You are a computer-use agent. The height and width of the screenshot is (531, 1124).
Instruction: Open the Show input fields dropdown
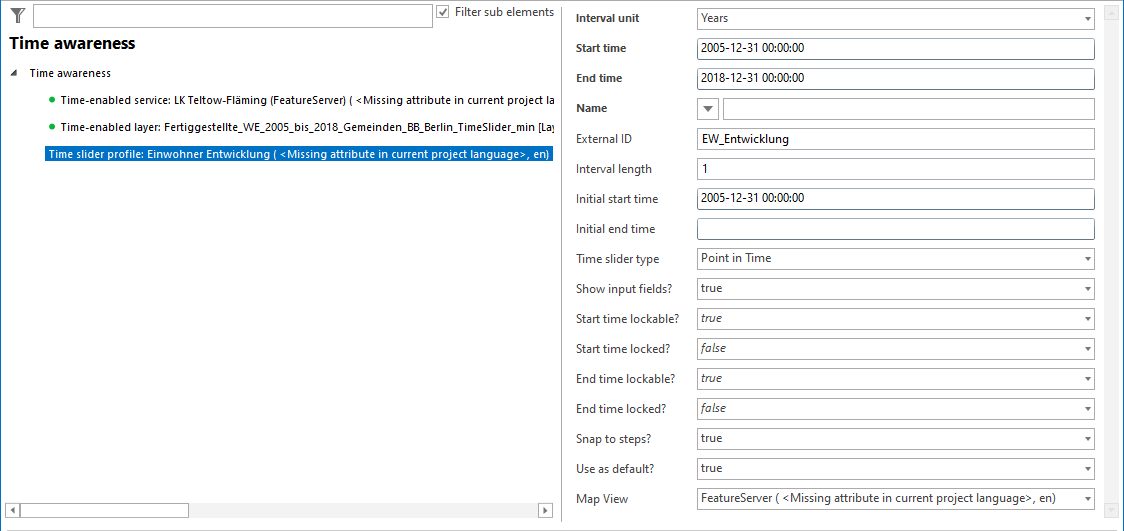coord(895,289)
